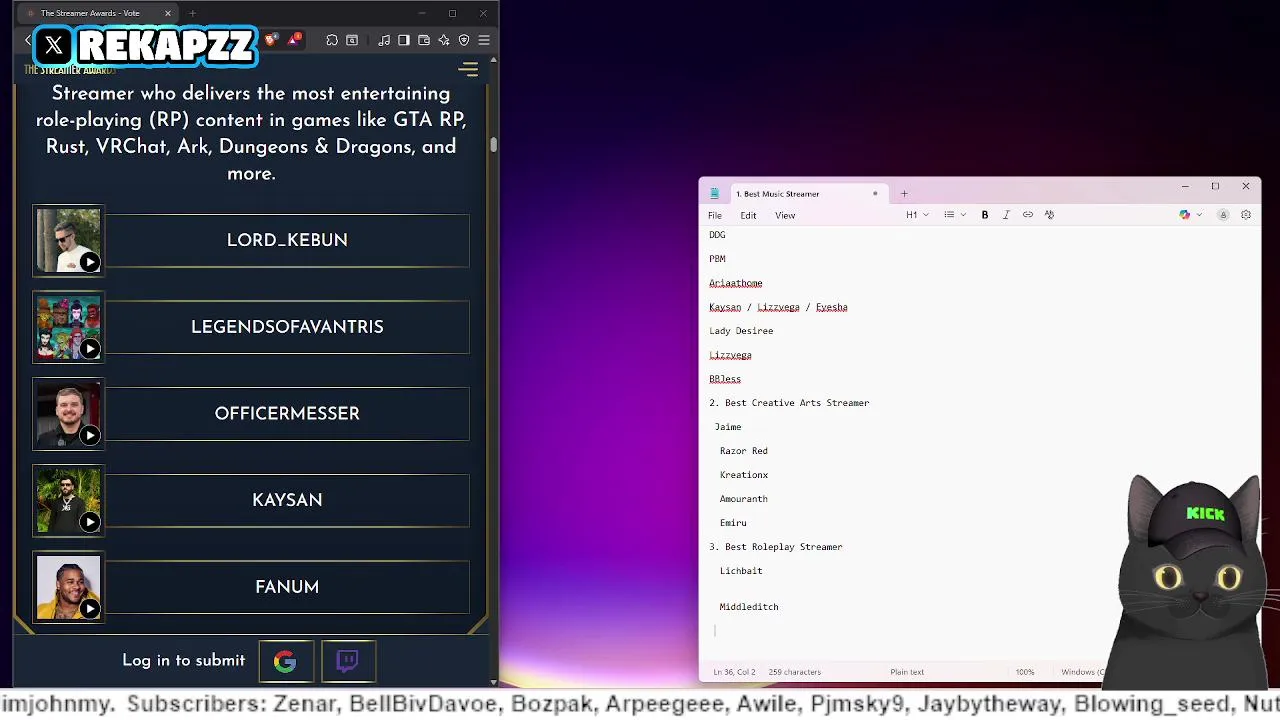Viewport: 1280px width, 720px height.
Task: Open the browser extensions puzzle icon
Action: point(332,40)
